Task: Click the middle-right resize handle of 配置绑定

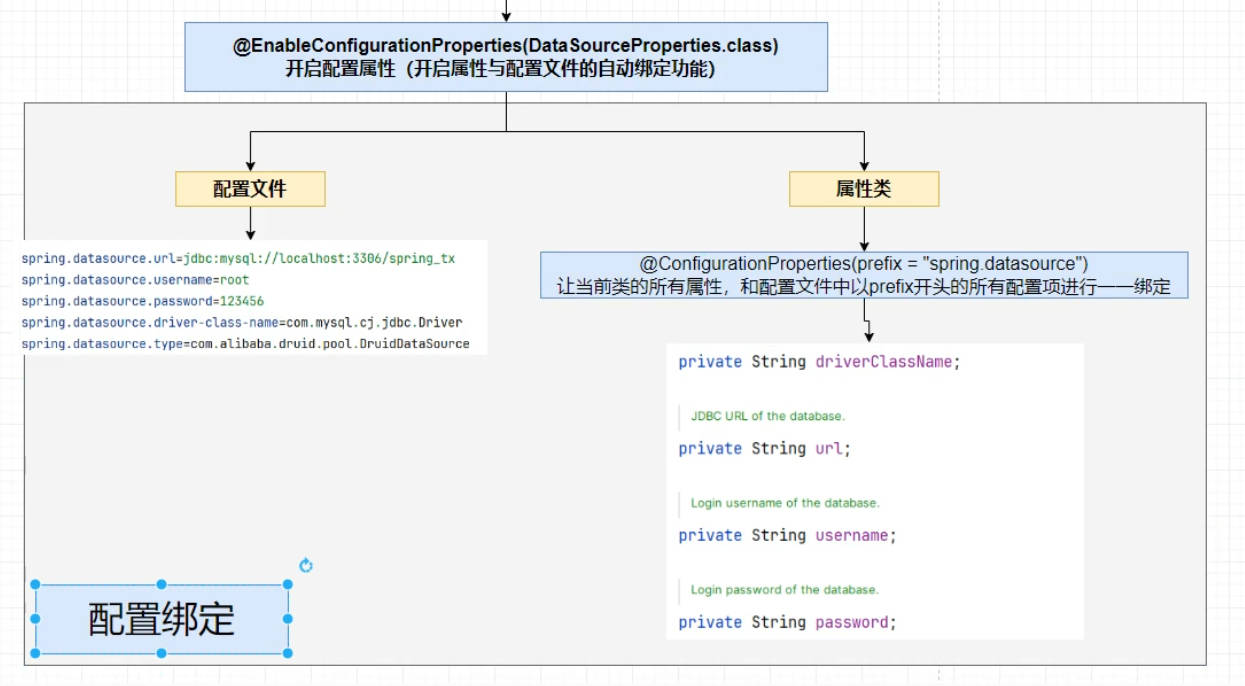Action: (x=288, y=619)
